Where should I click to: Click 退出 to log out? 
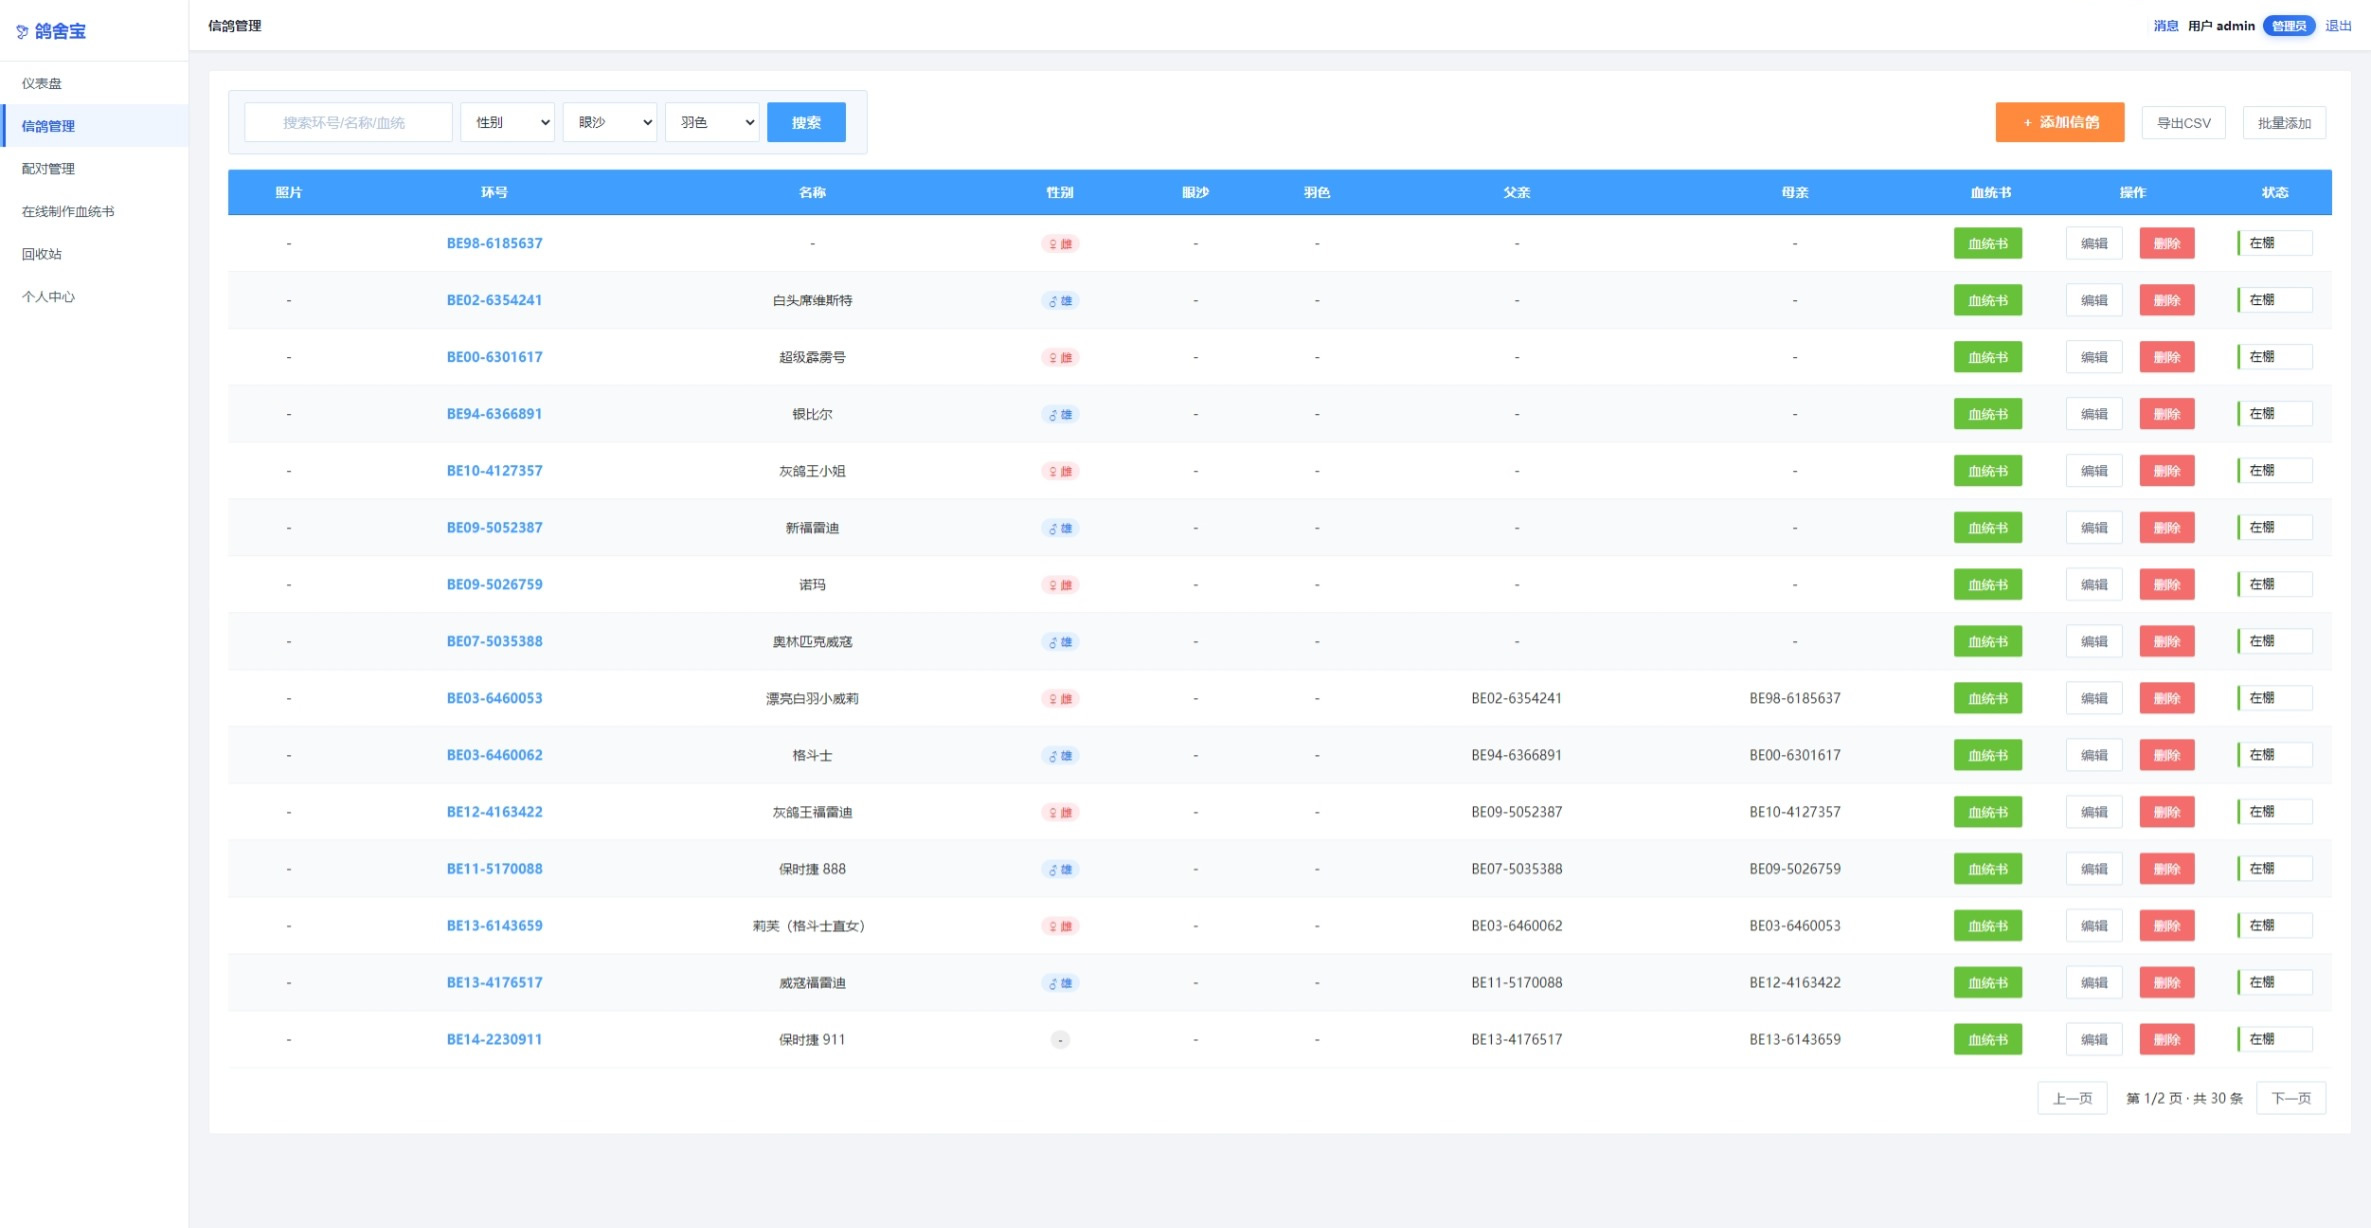coord(2338,26)
